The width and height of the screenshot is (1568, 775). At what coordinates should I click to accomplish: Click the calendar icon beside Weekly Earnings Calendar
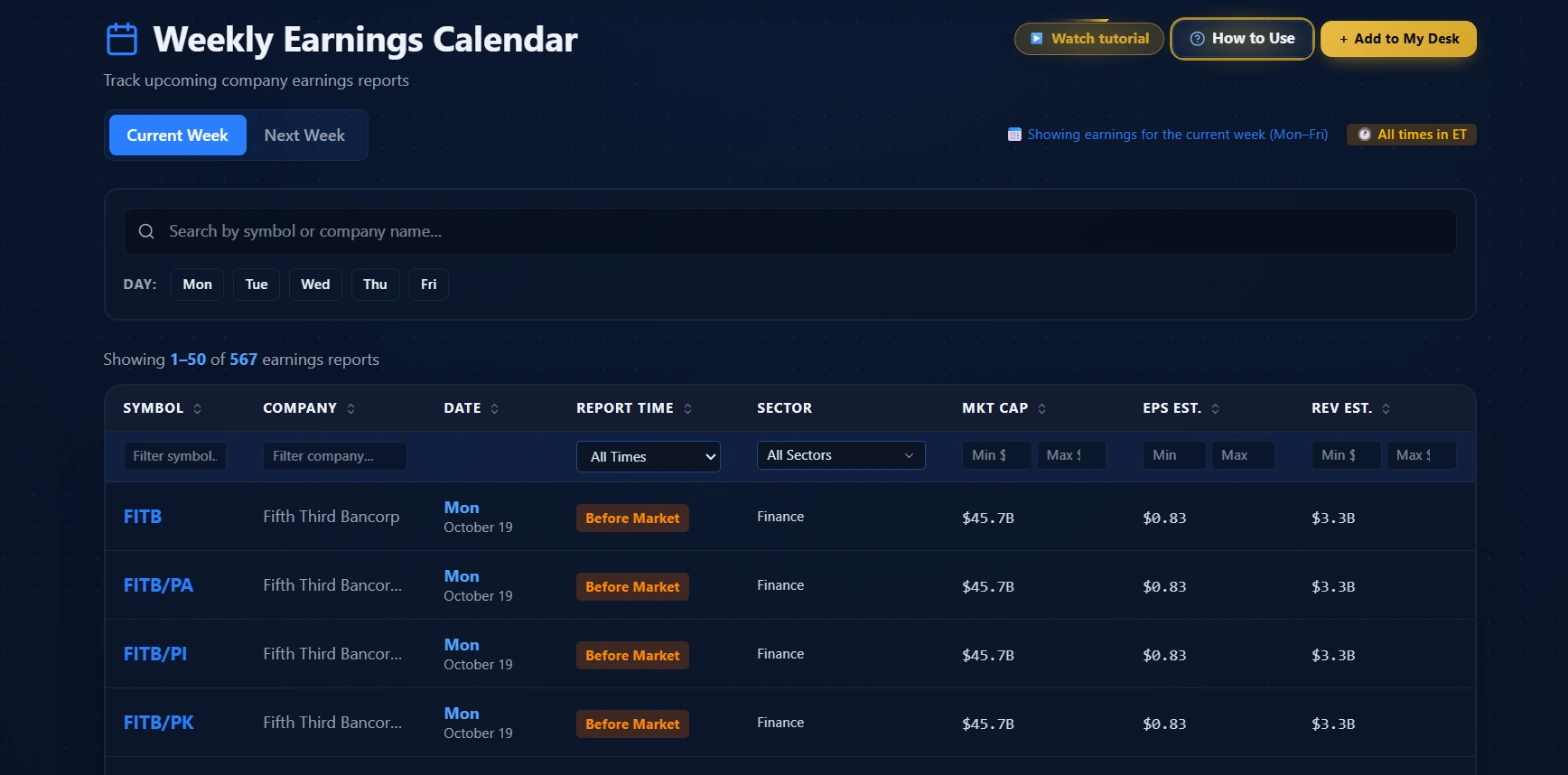[121, 39]
